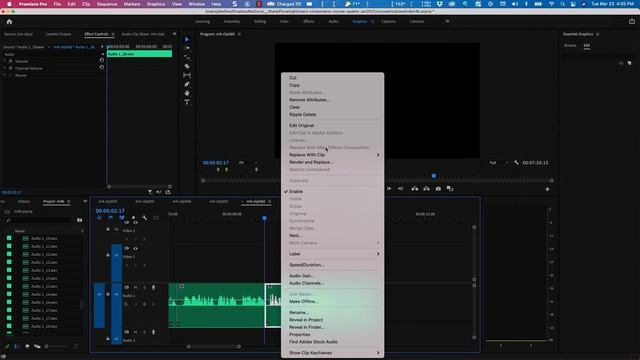Click the Lift button in Program monitor
The height and width of the screenshot is (360, 640).
pos(415,189)
